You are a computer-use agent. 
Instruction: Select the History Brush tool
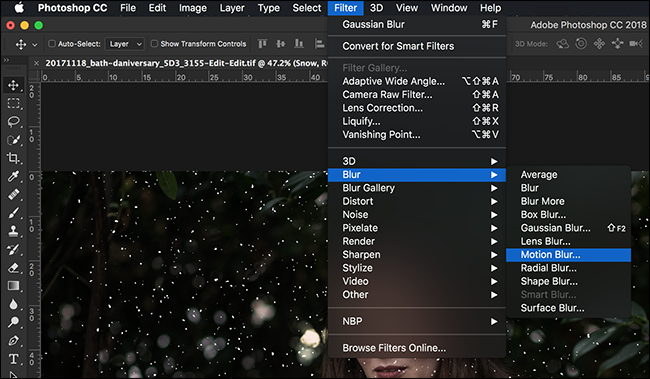(13, 249)
